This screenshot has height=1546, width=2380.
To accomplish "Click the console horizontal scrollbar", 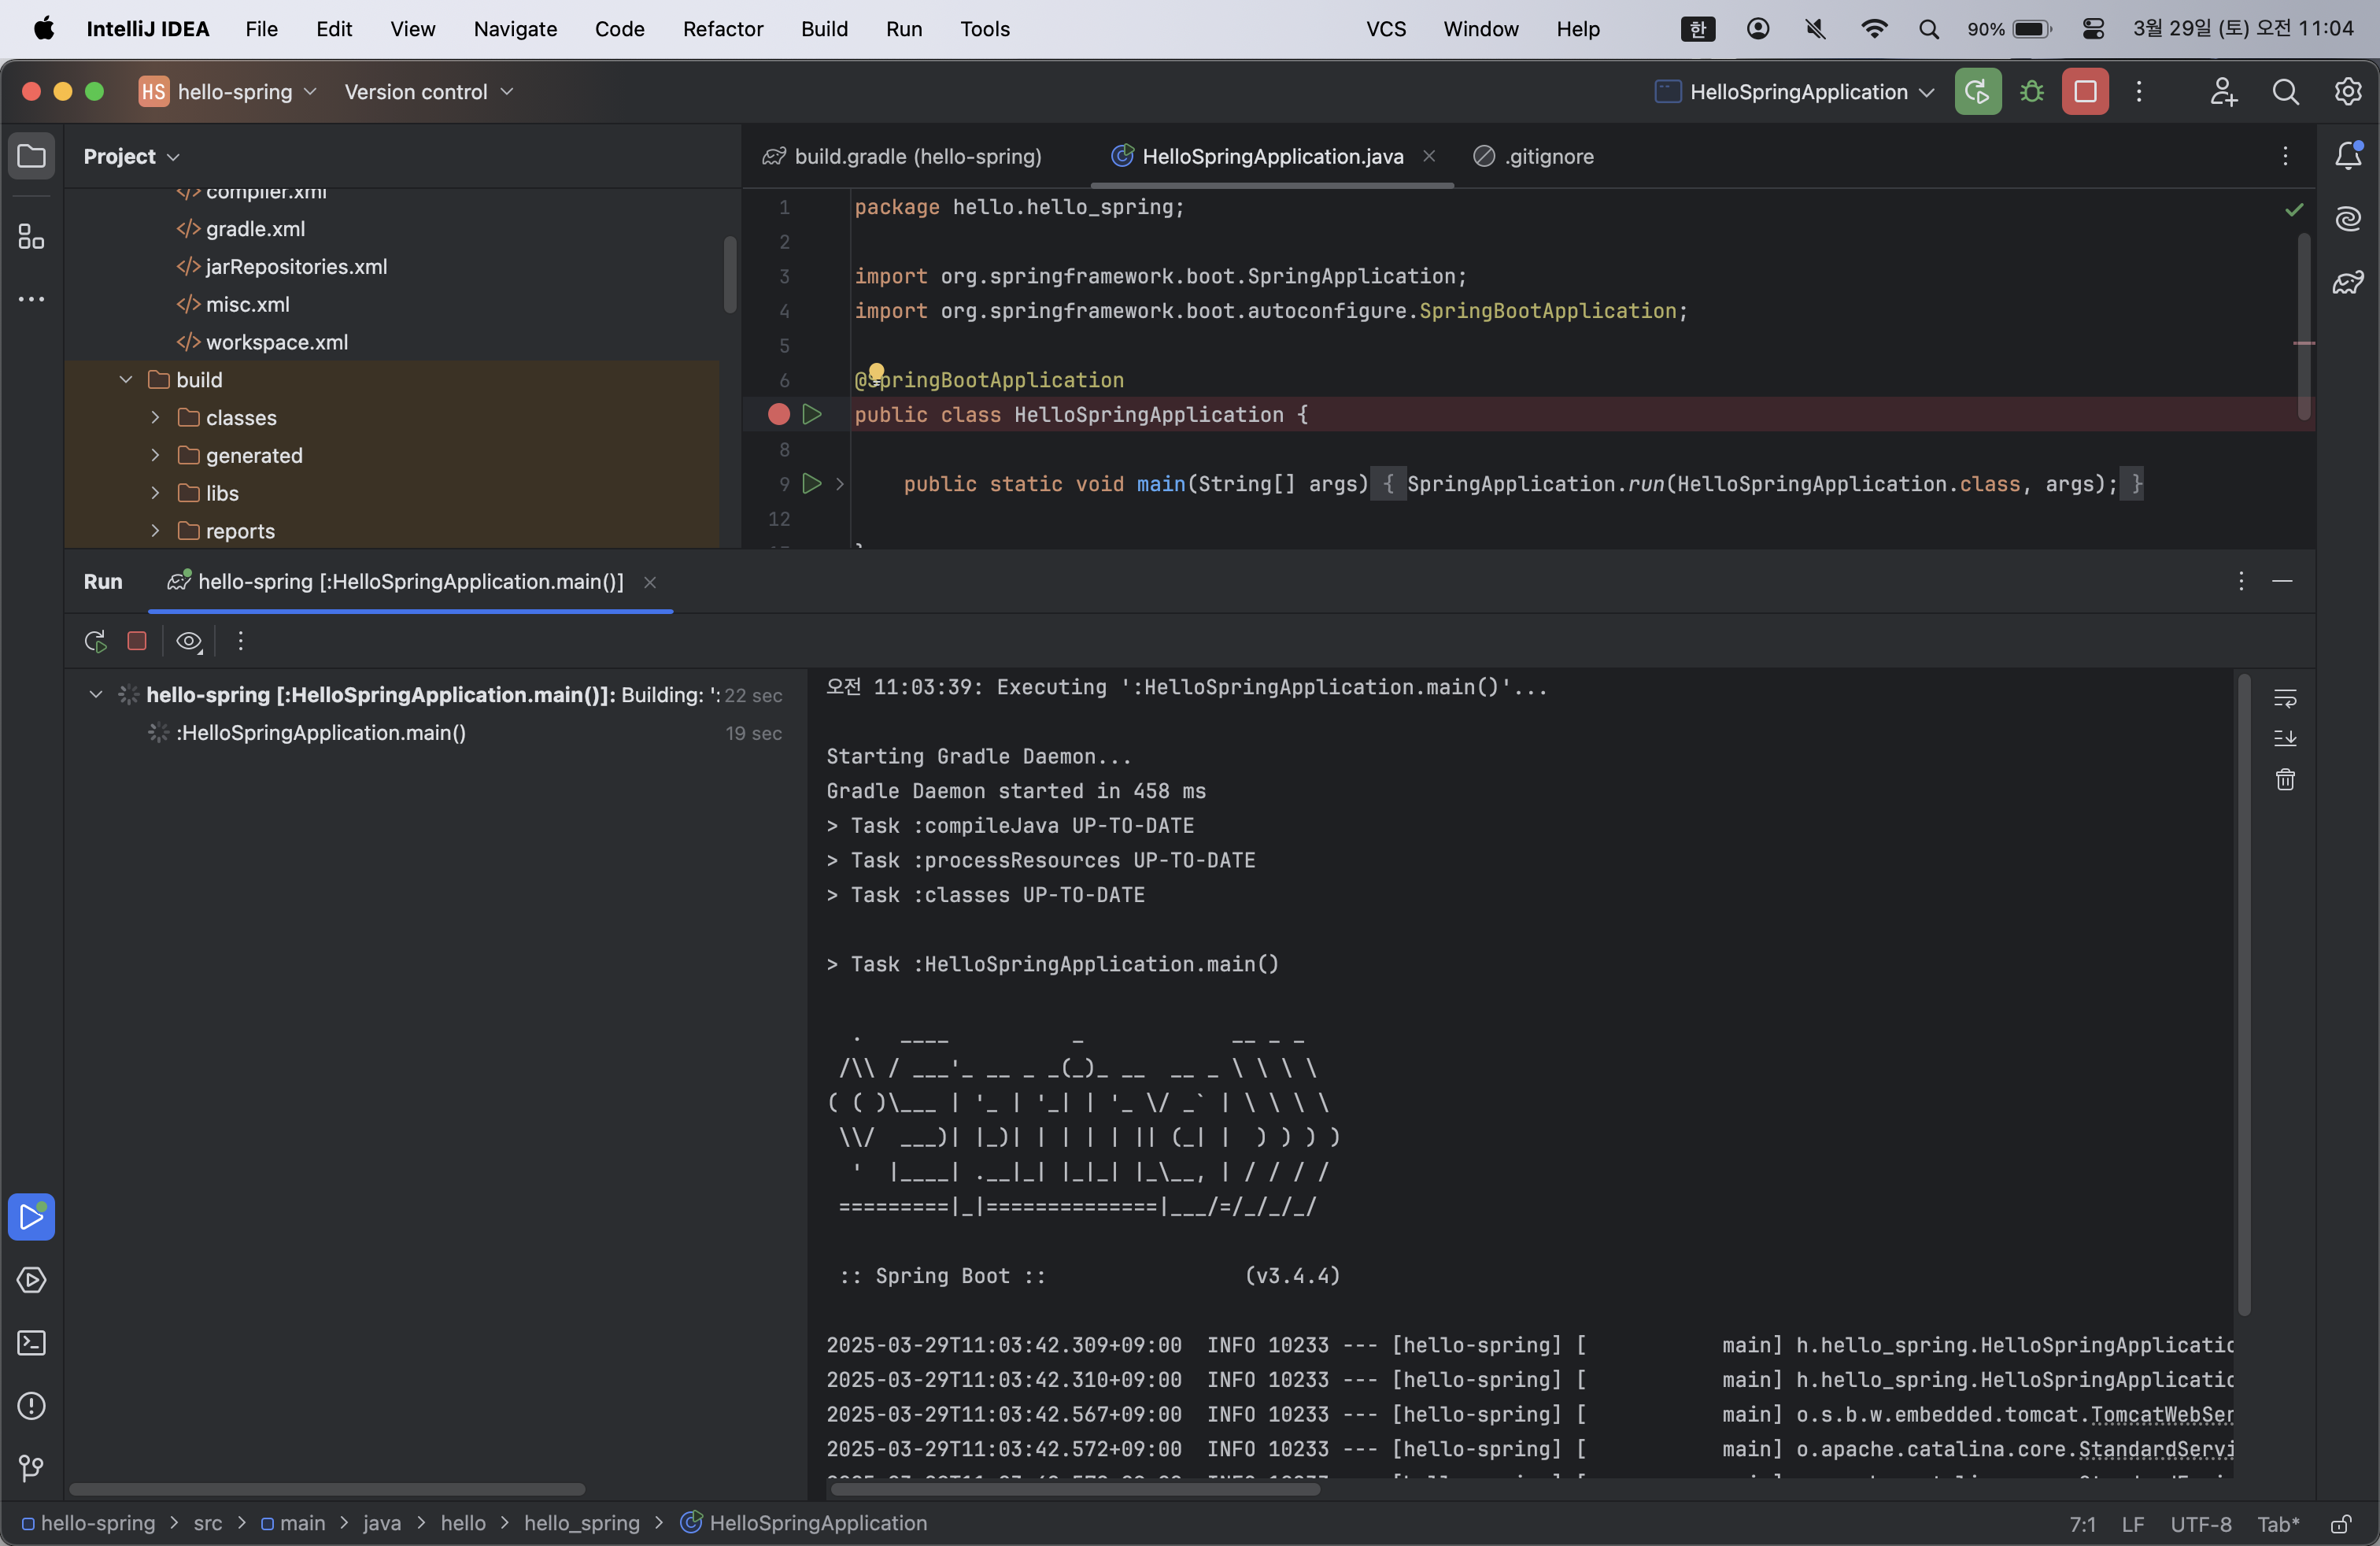I will 1075,1489.
